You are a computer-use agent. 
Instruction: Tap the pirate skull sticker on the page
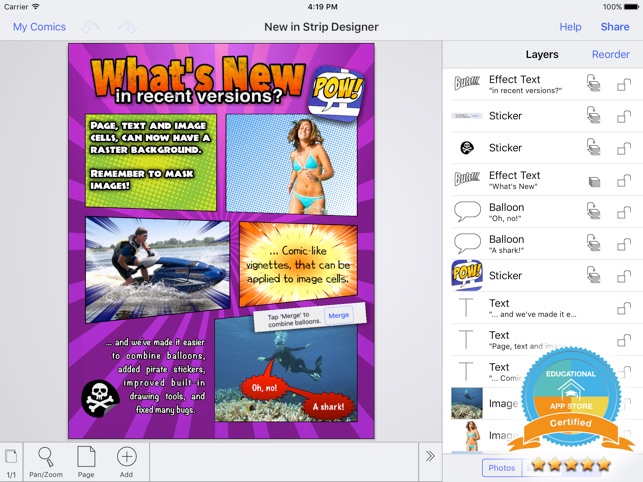pos(100,398)
